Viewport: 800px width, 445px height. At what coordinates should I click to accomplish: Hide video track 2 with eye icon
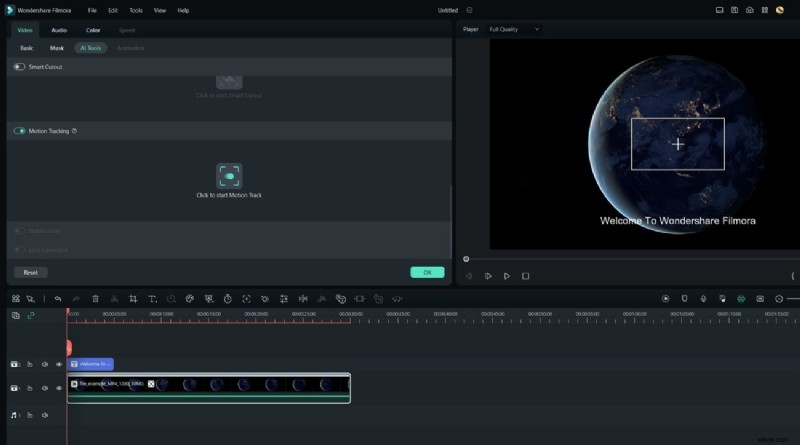59,364
